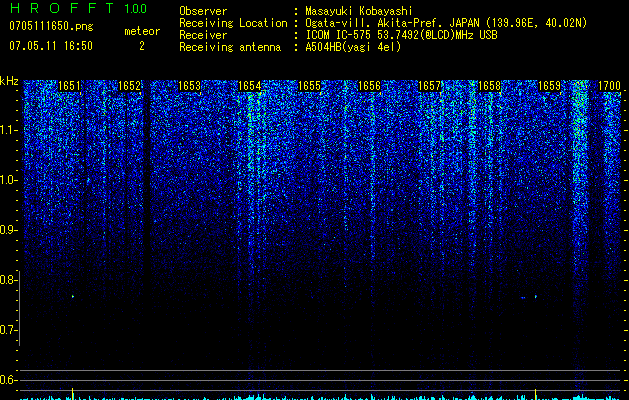The width and height of the screenshot is (629, 400).
Task: Click the 1653 time marker
Action: click(189, 86)
